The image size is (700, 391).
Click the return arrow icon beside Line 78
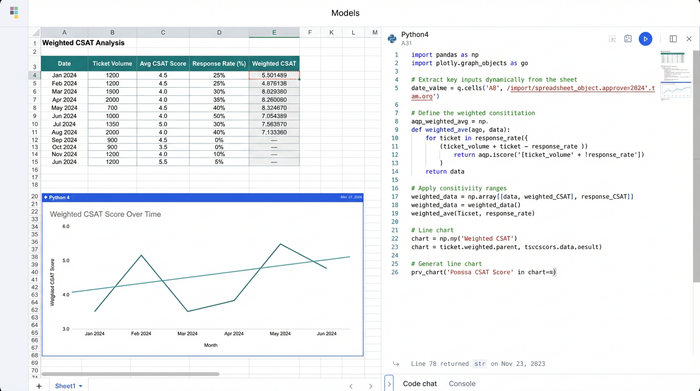(396, 364)
